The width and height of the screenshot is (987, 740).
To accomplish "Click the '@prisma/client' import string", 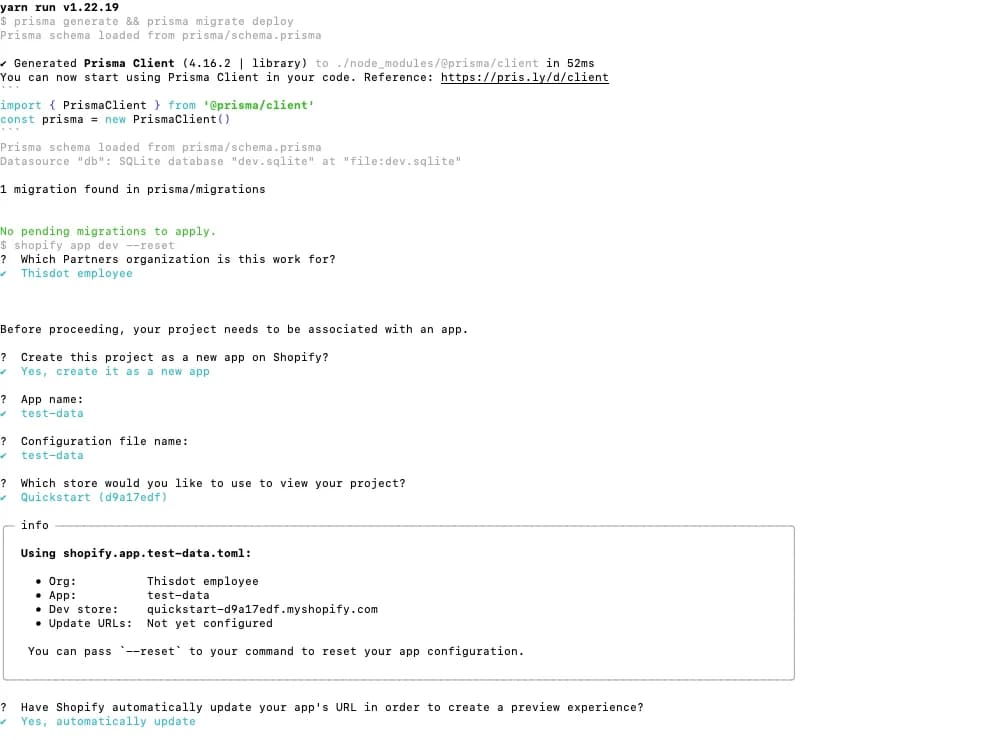I will (x=259, y=106).
